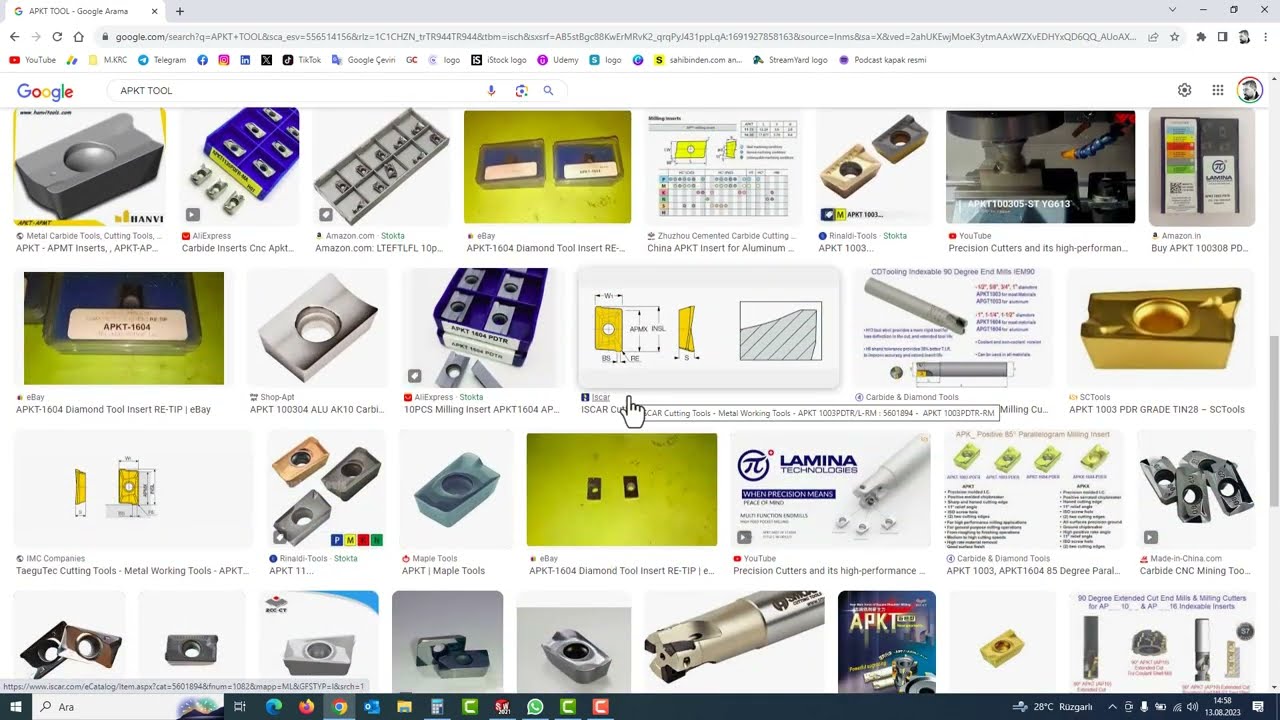Viewport: 1280px width, 720px height.
Task: Open the Chrome extensions puzzle icon
Action: (1201, 37)
